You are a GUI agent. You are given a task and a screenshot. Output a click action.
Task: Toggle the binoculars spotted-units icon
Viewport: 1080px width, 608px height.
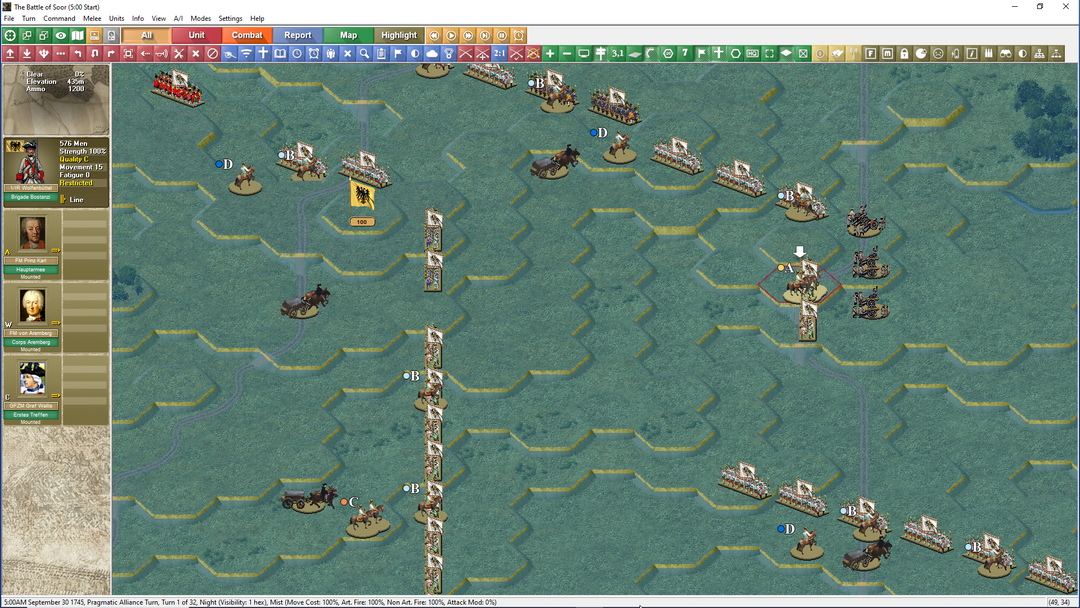coord(1006,53)
